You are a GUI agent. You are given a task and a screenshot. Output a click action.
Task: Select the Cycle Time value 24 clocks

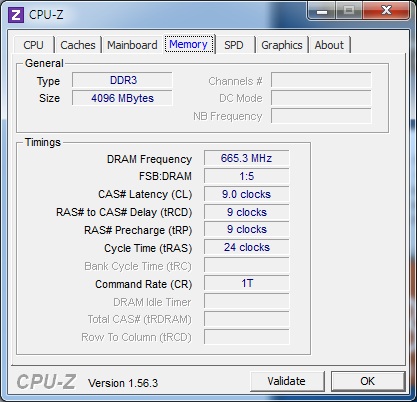coord(247,247)
